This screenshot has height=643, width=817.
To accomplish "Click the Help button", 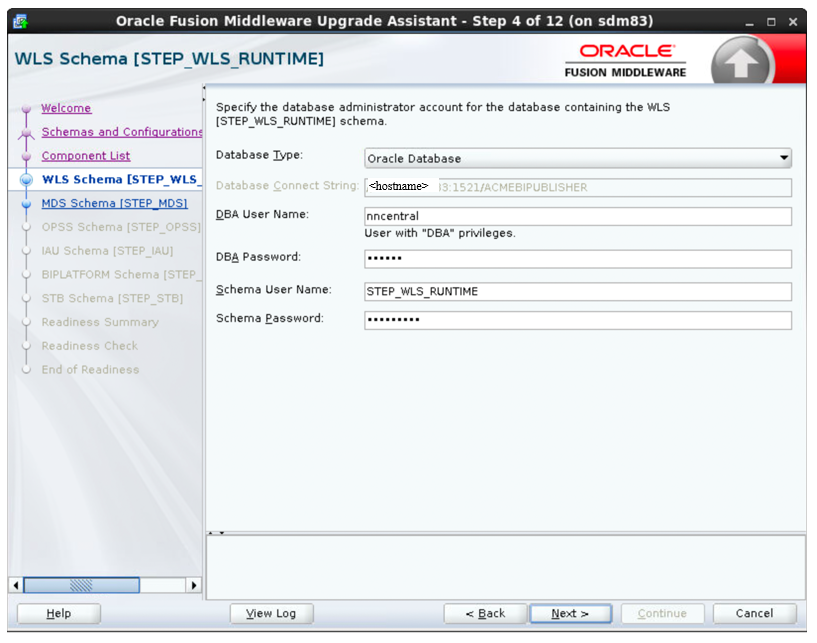I will tap(59, 613).
